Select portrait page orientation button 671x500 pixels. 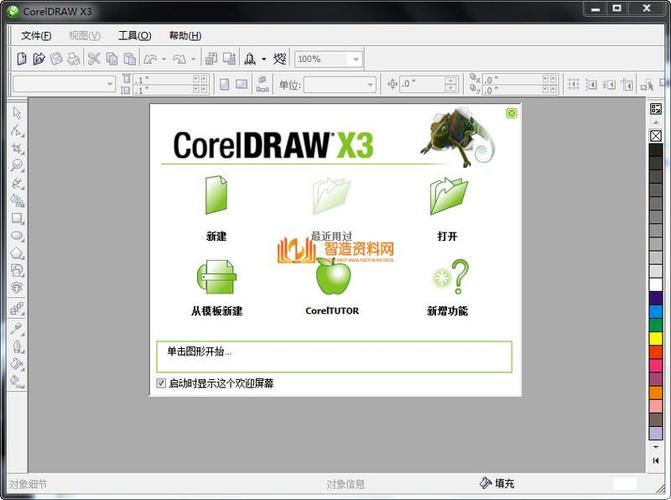(x=224, y=84)
